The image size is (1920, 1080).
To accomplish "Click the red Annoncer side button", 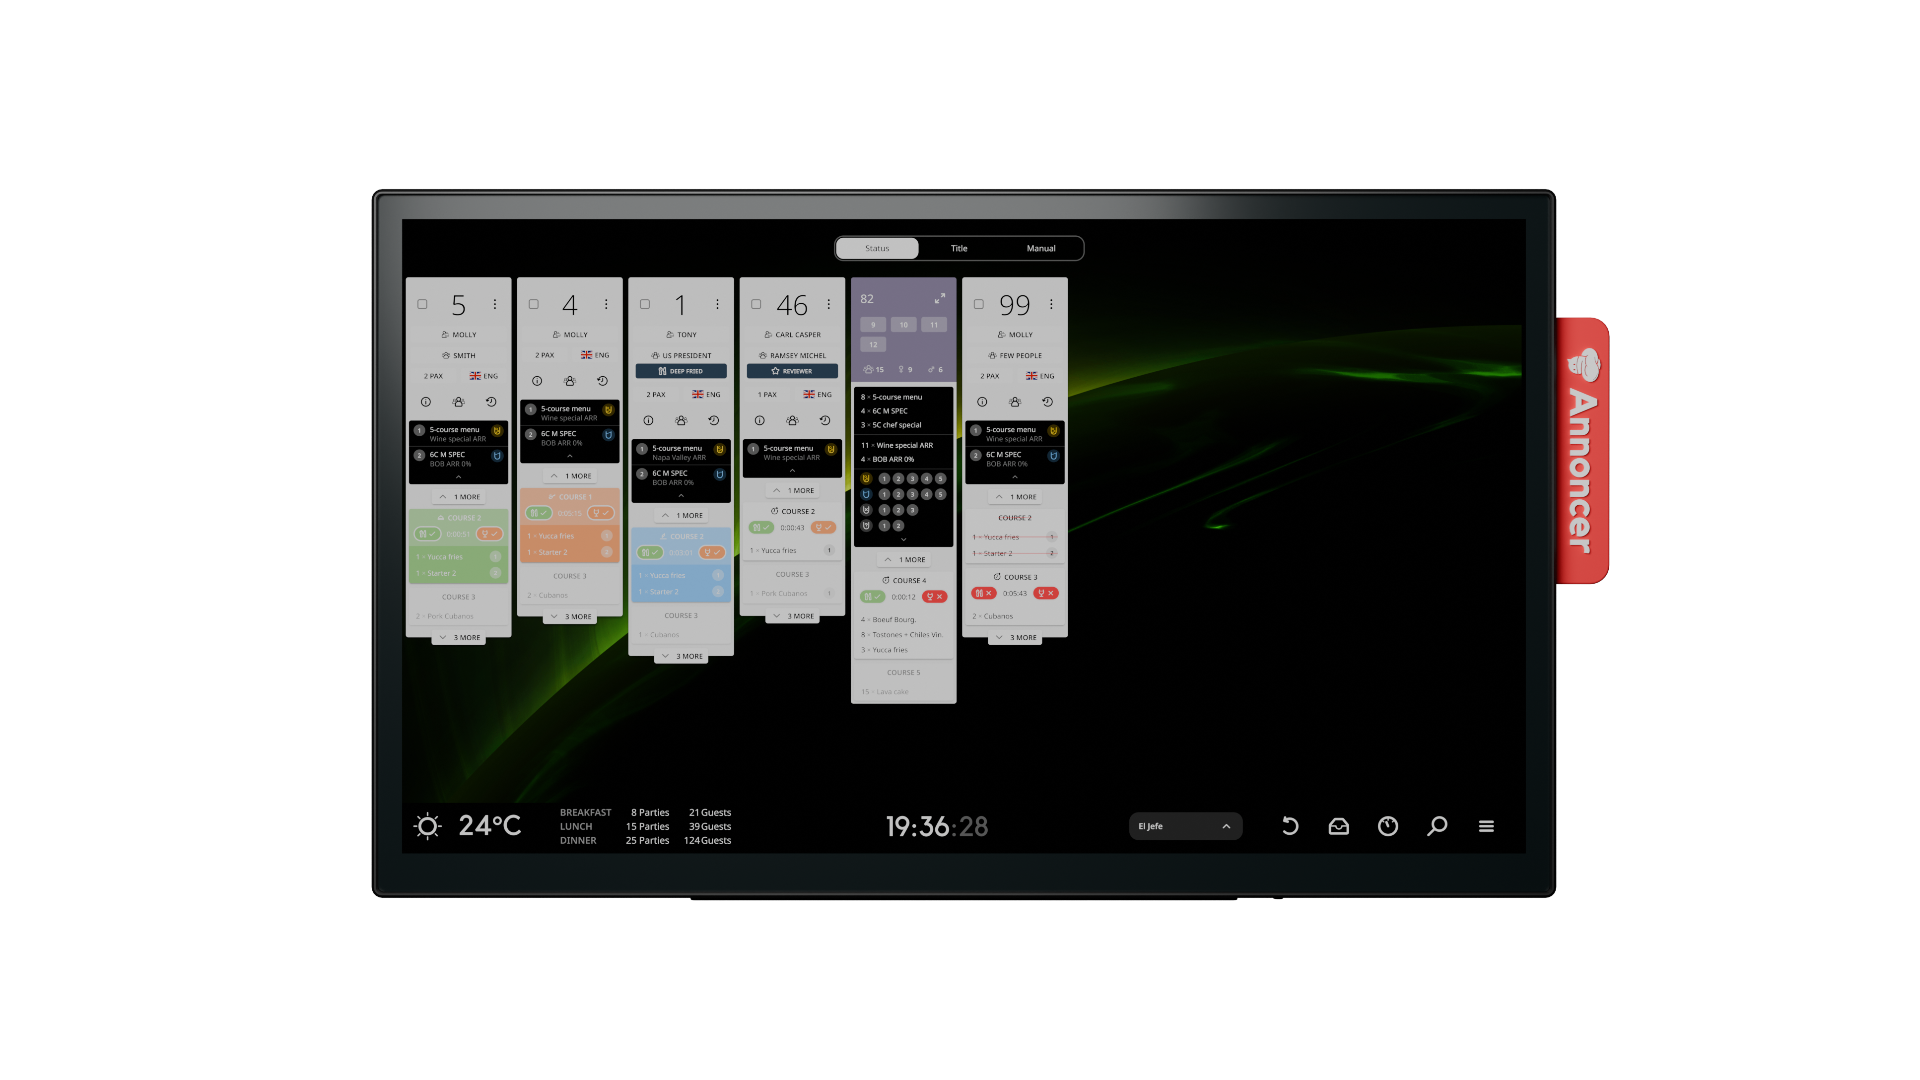I will pos(1582,450).
